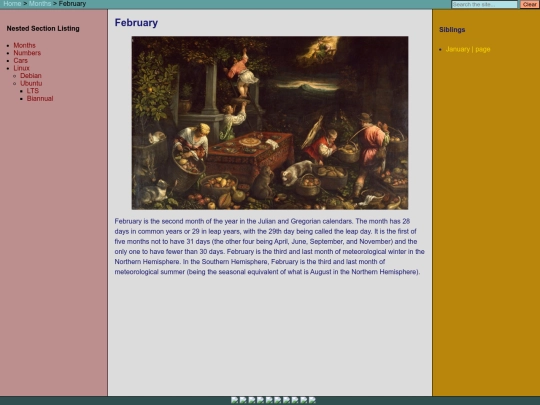The height and width of the screenshot is (405, 540).
Task: Click the 'Nested Section Listing' heading
Action: coord(43,29)
